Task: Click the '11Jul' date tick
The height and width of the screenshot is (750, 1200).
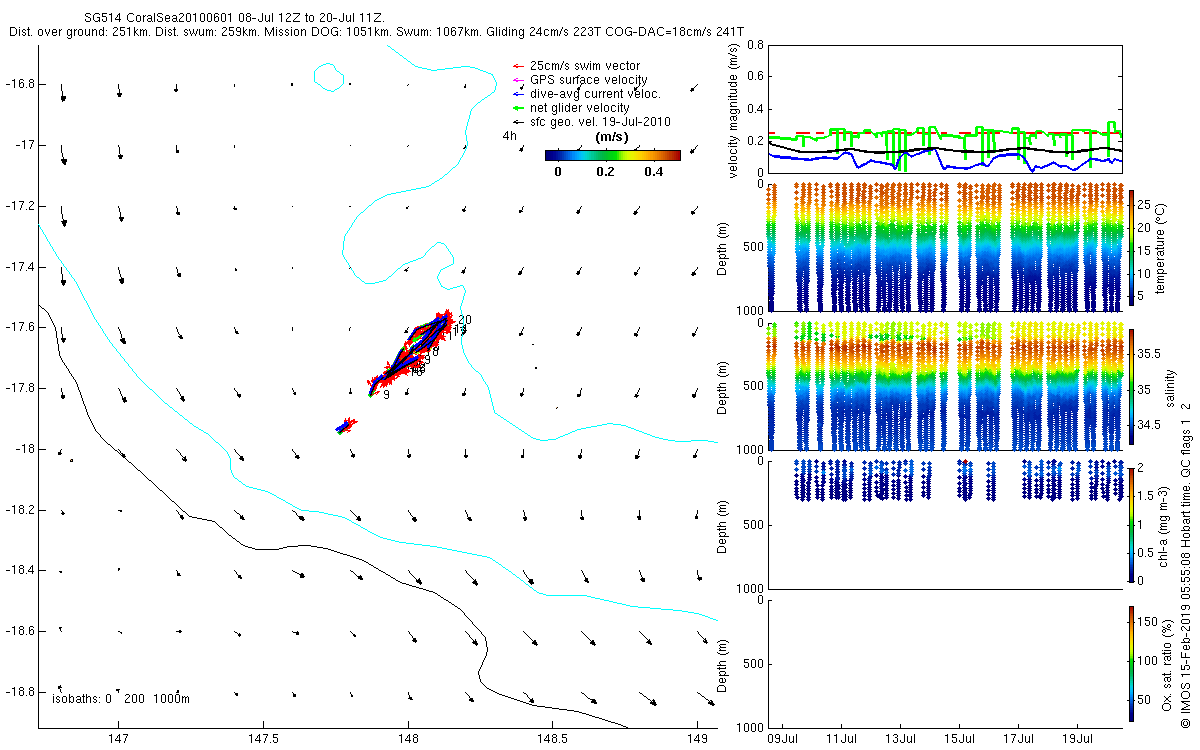Action: 842,739
